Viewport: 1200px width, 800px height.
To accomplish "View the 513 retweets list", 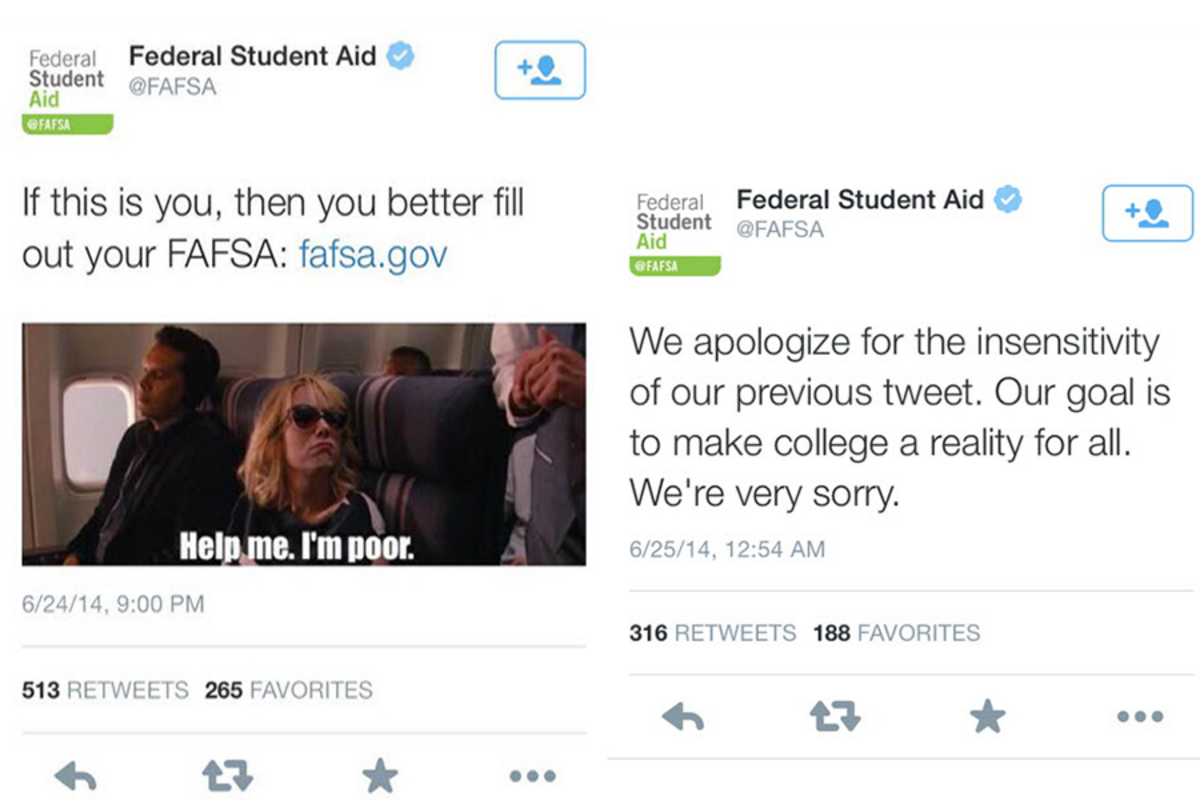I will click(x=105, y=690).
